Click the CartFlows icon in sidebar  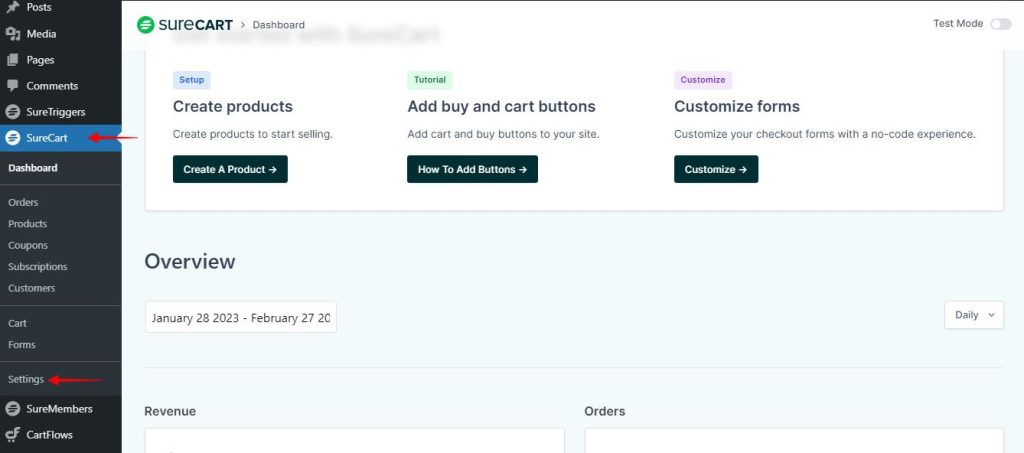pyautogui.click(x=13, y=435)
